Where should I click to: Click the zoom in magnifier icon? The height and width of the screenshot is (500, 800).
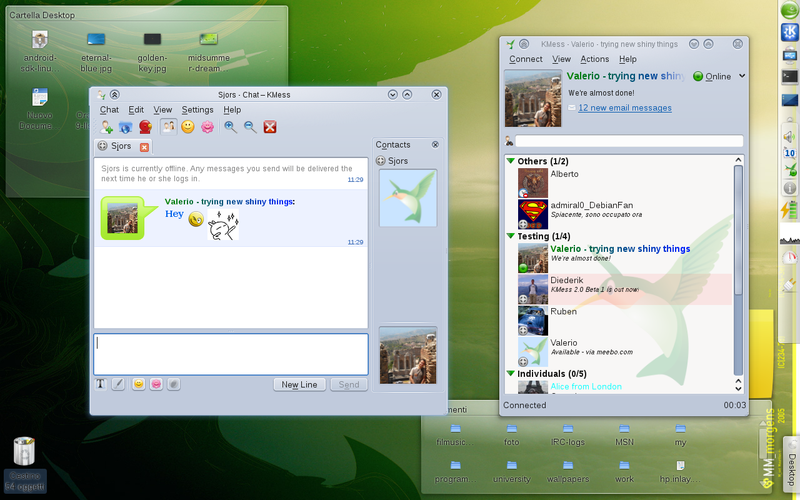pyautogui.click(x=230, y=127)
